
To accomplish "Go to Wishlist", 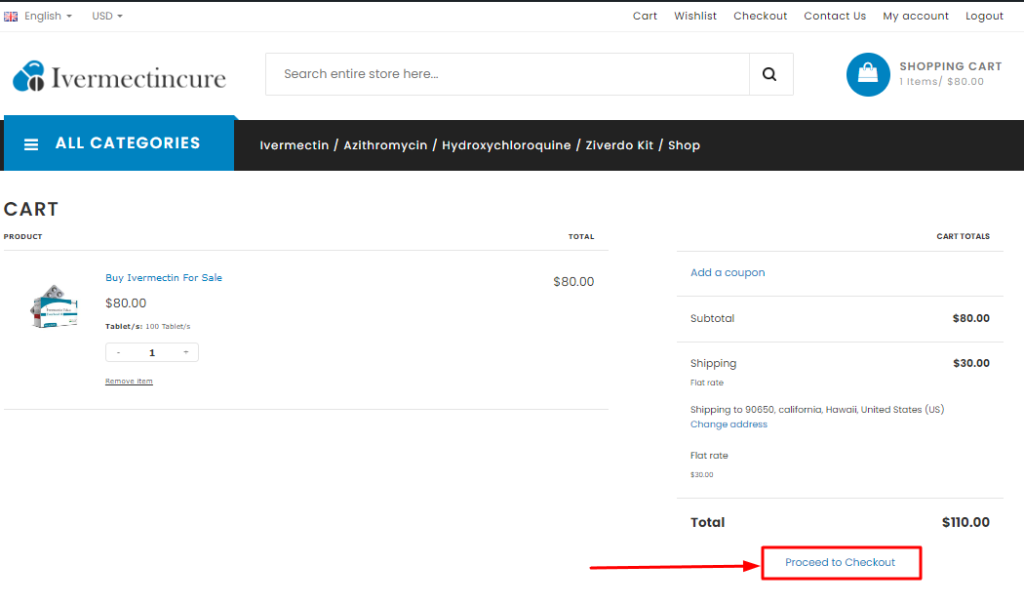I will [695, 16].
